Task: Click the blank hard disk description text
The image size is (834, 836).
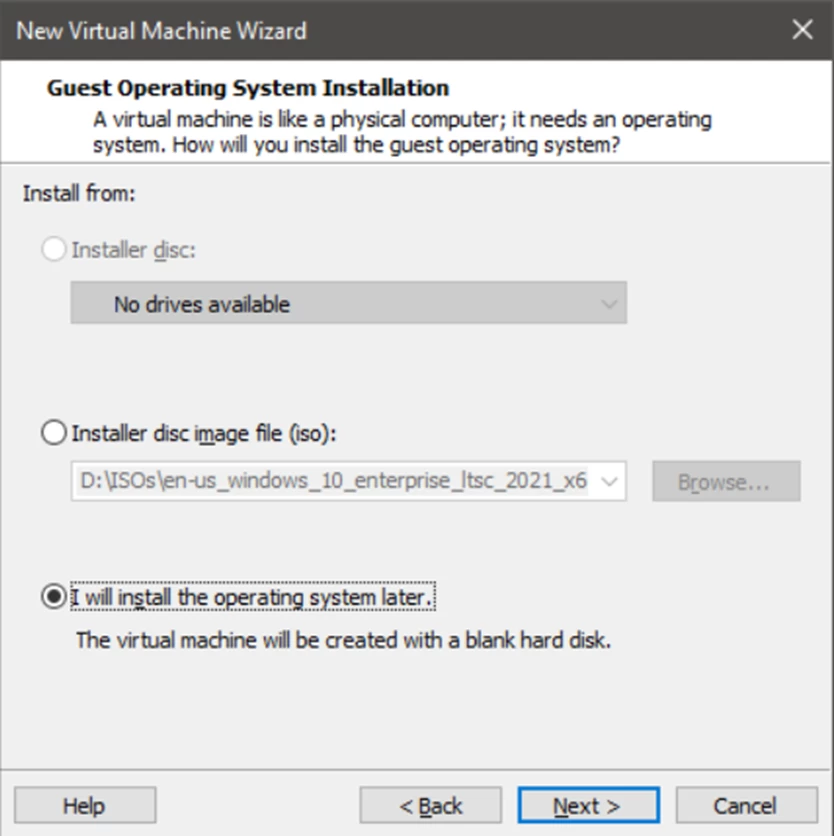Action: click(x=343, y=640)
